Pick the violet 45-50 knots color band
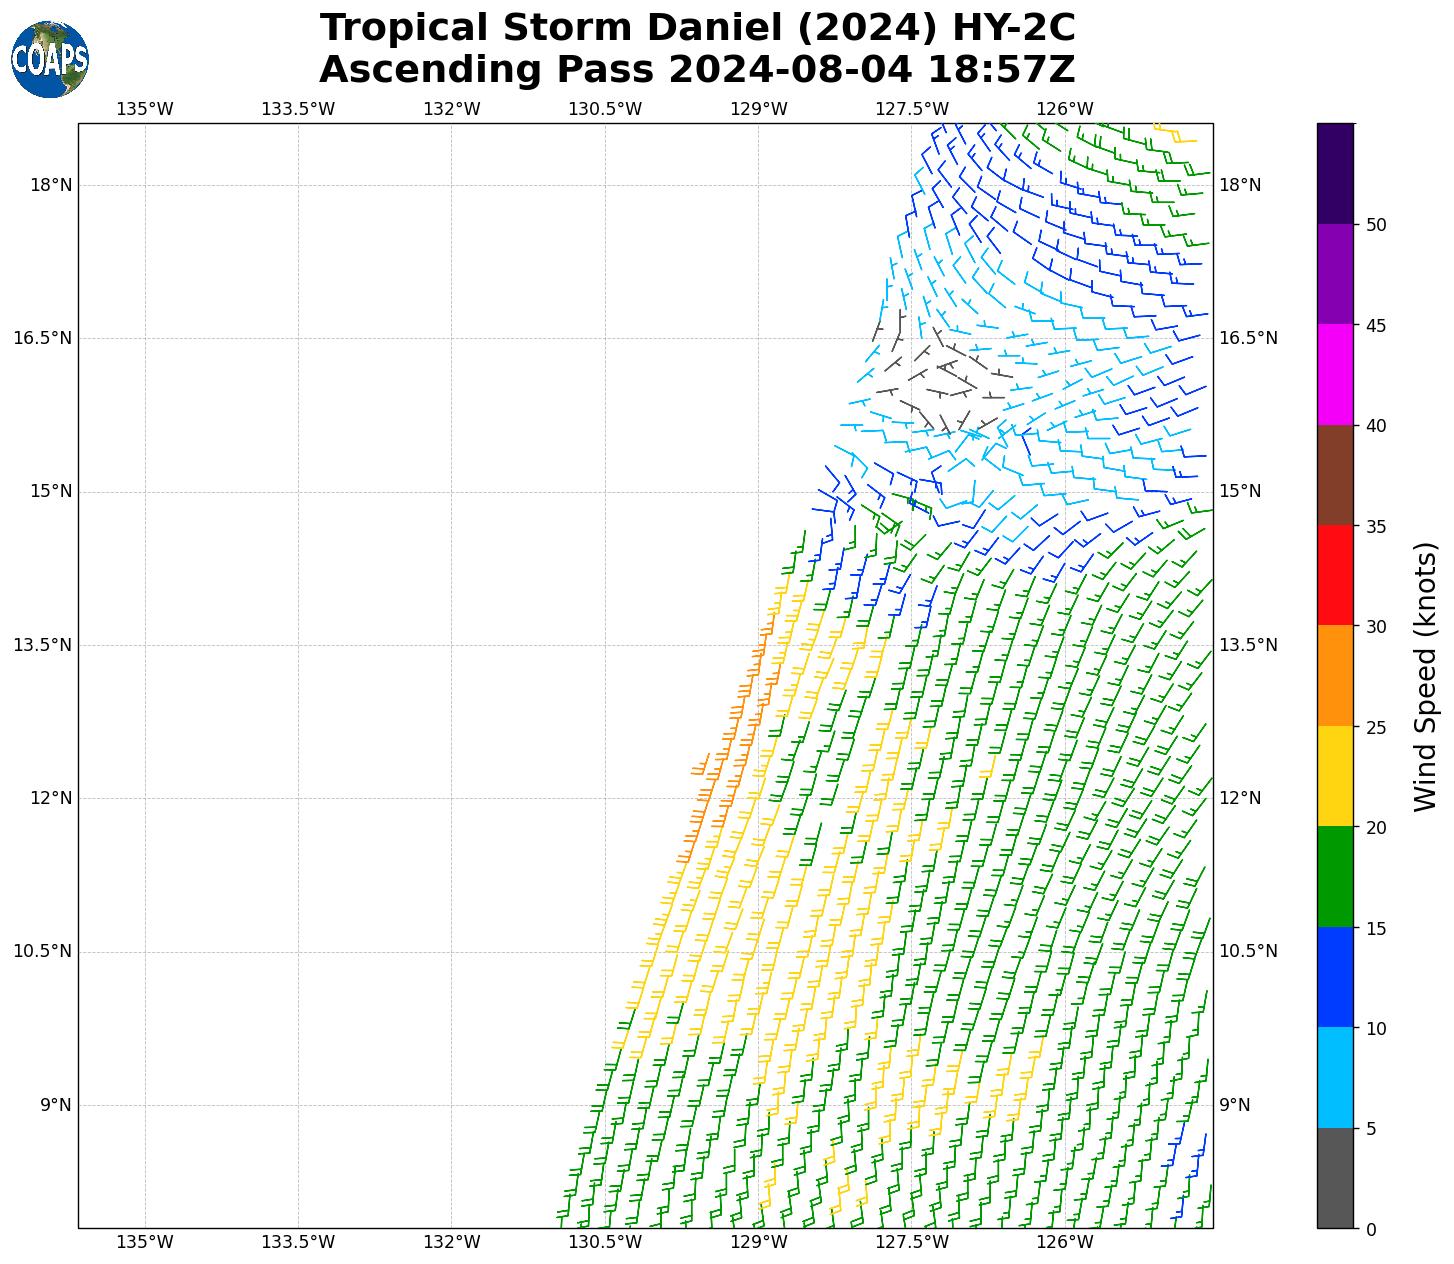The width and height of the screenshot is (1454, 1264). click(x=1334, y=274)
